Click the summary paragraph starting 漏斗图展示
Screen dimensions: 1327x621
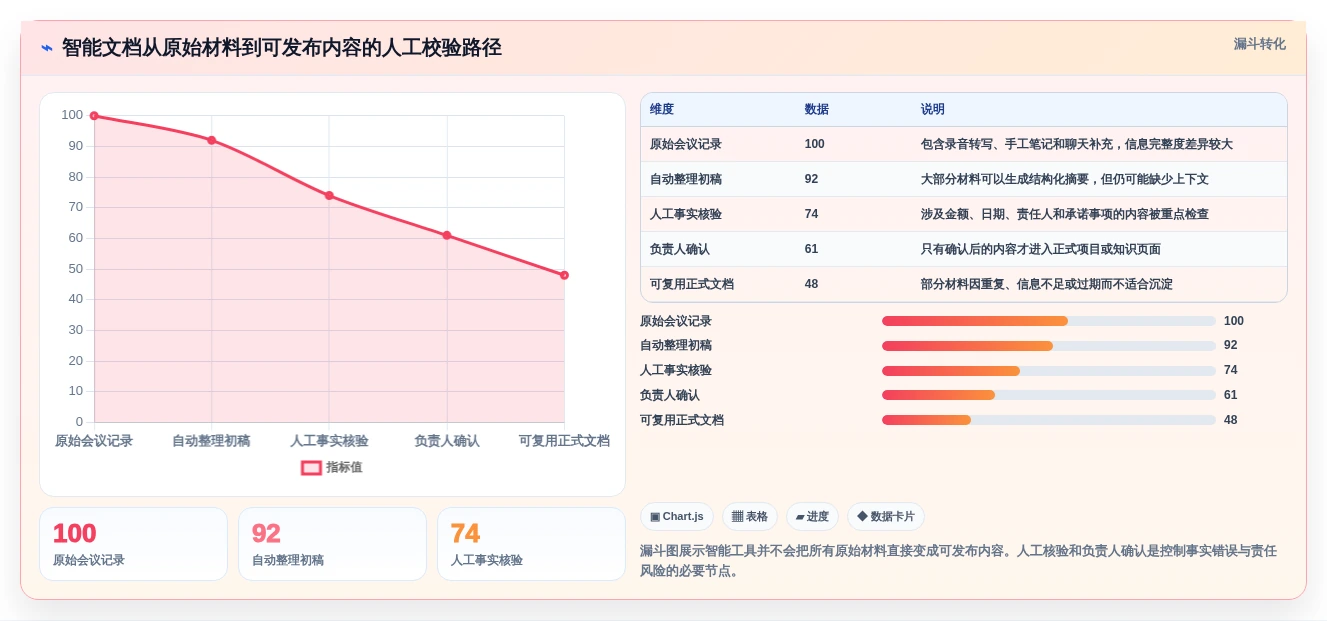(x=958, y=561)
